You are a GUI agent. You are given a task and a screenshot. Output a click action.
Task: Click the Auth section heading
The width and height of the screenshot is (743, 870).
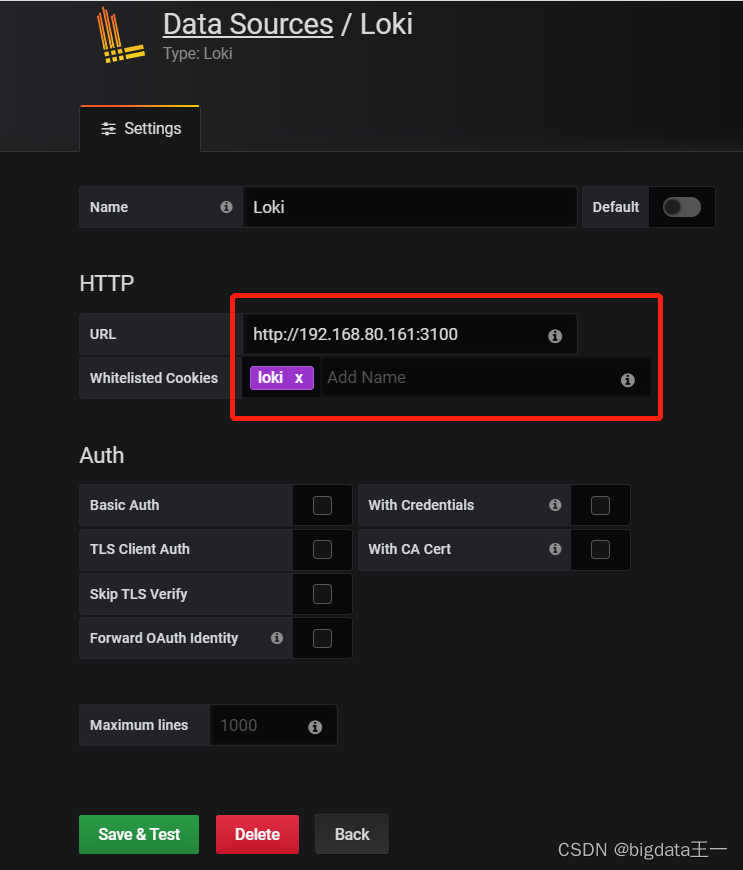coord(102,455)
